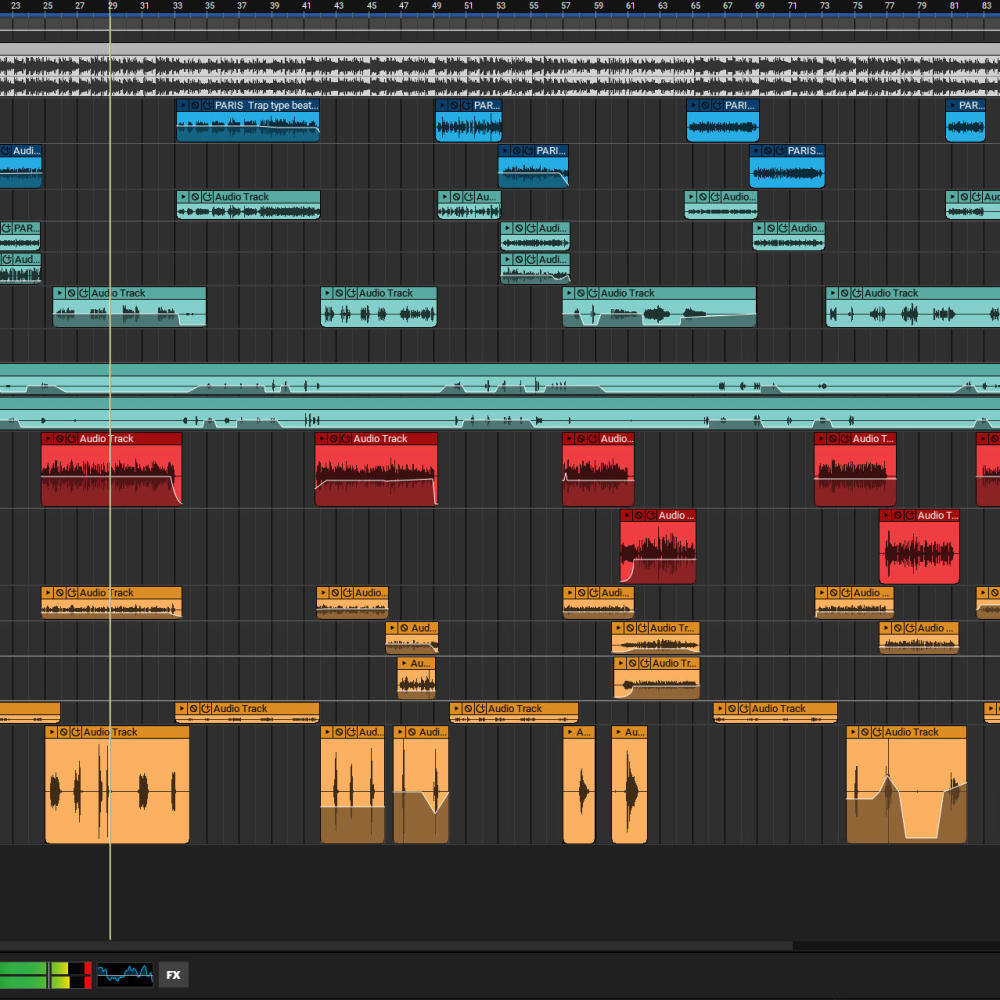The image size is (1000, 1000).
Task: Mute the red Audio clip at bar 57
Action: tap(581, 439)
